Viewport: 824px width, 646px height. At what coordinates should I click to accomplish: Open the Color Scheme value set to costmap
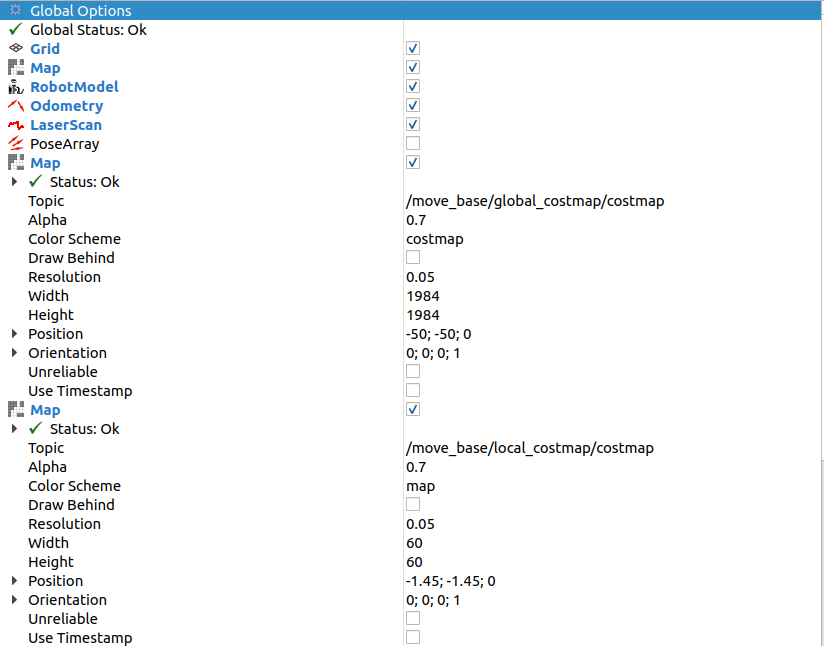[x=434, y=239]
